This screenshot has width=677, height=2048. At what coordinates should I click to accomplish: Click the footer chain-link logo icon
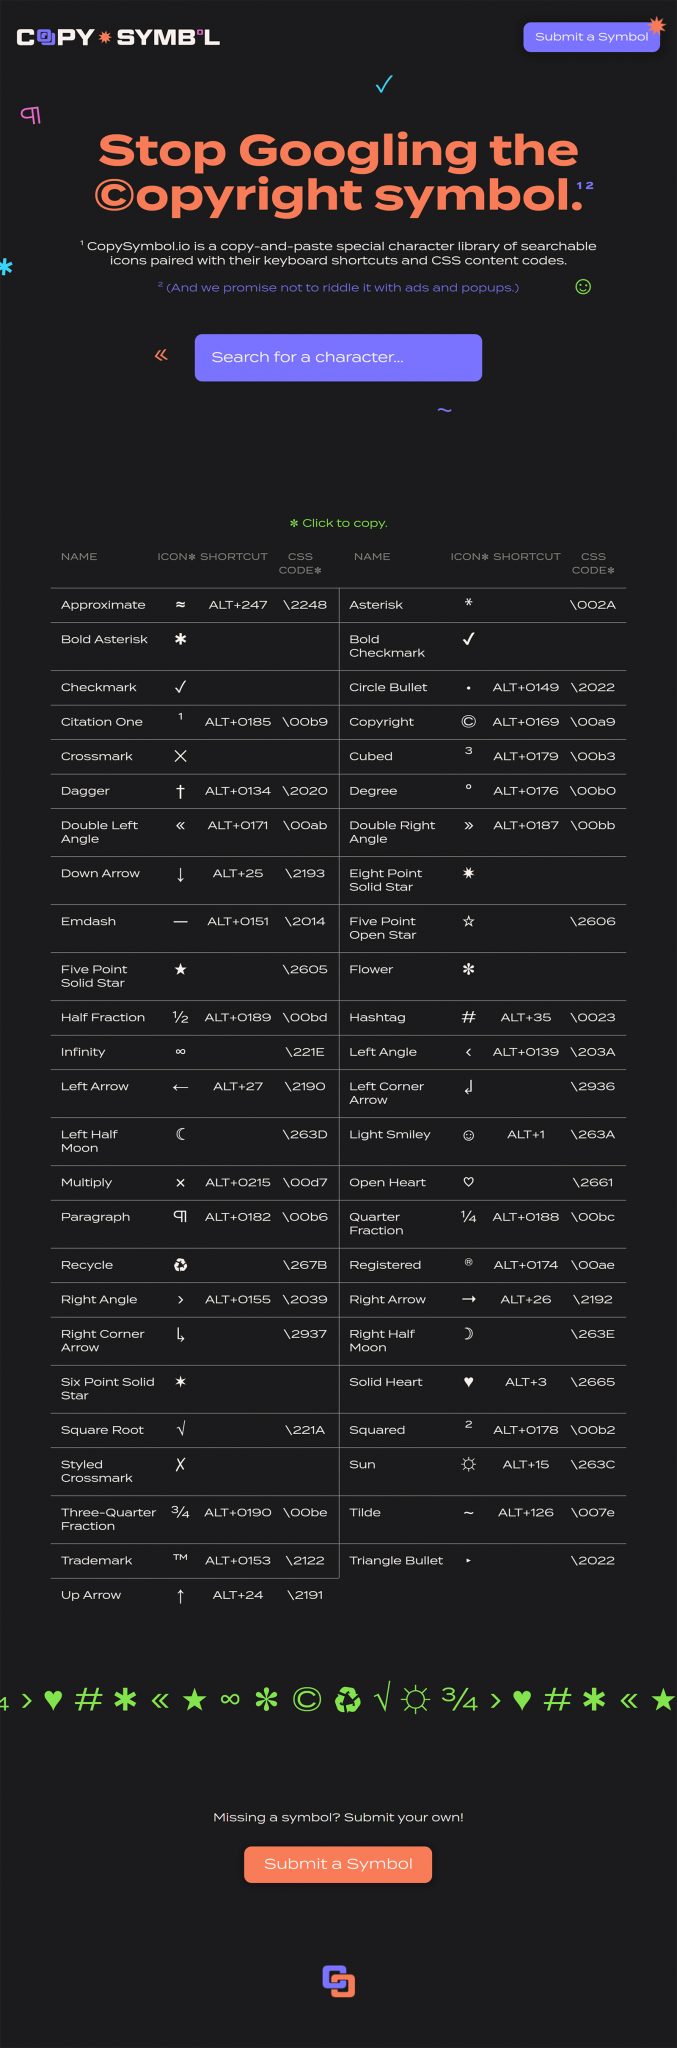tap(338, 1980)
